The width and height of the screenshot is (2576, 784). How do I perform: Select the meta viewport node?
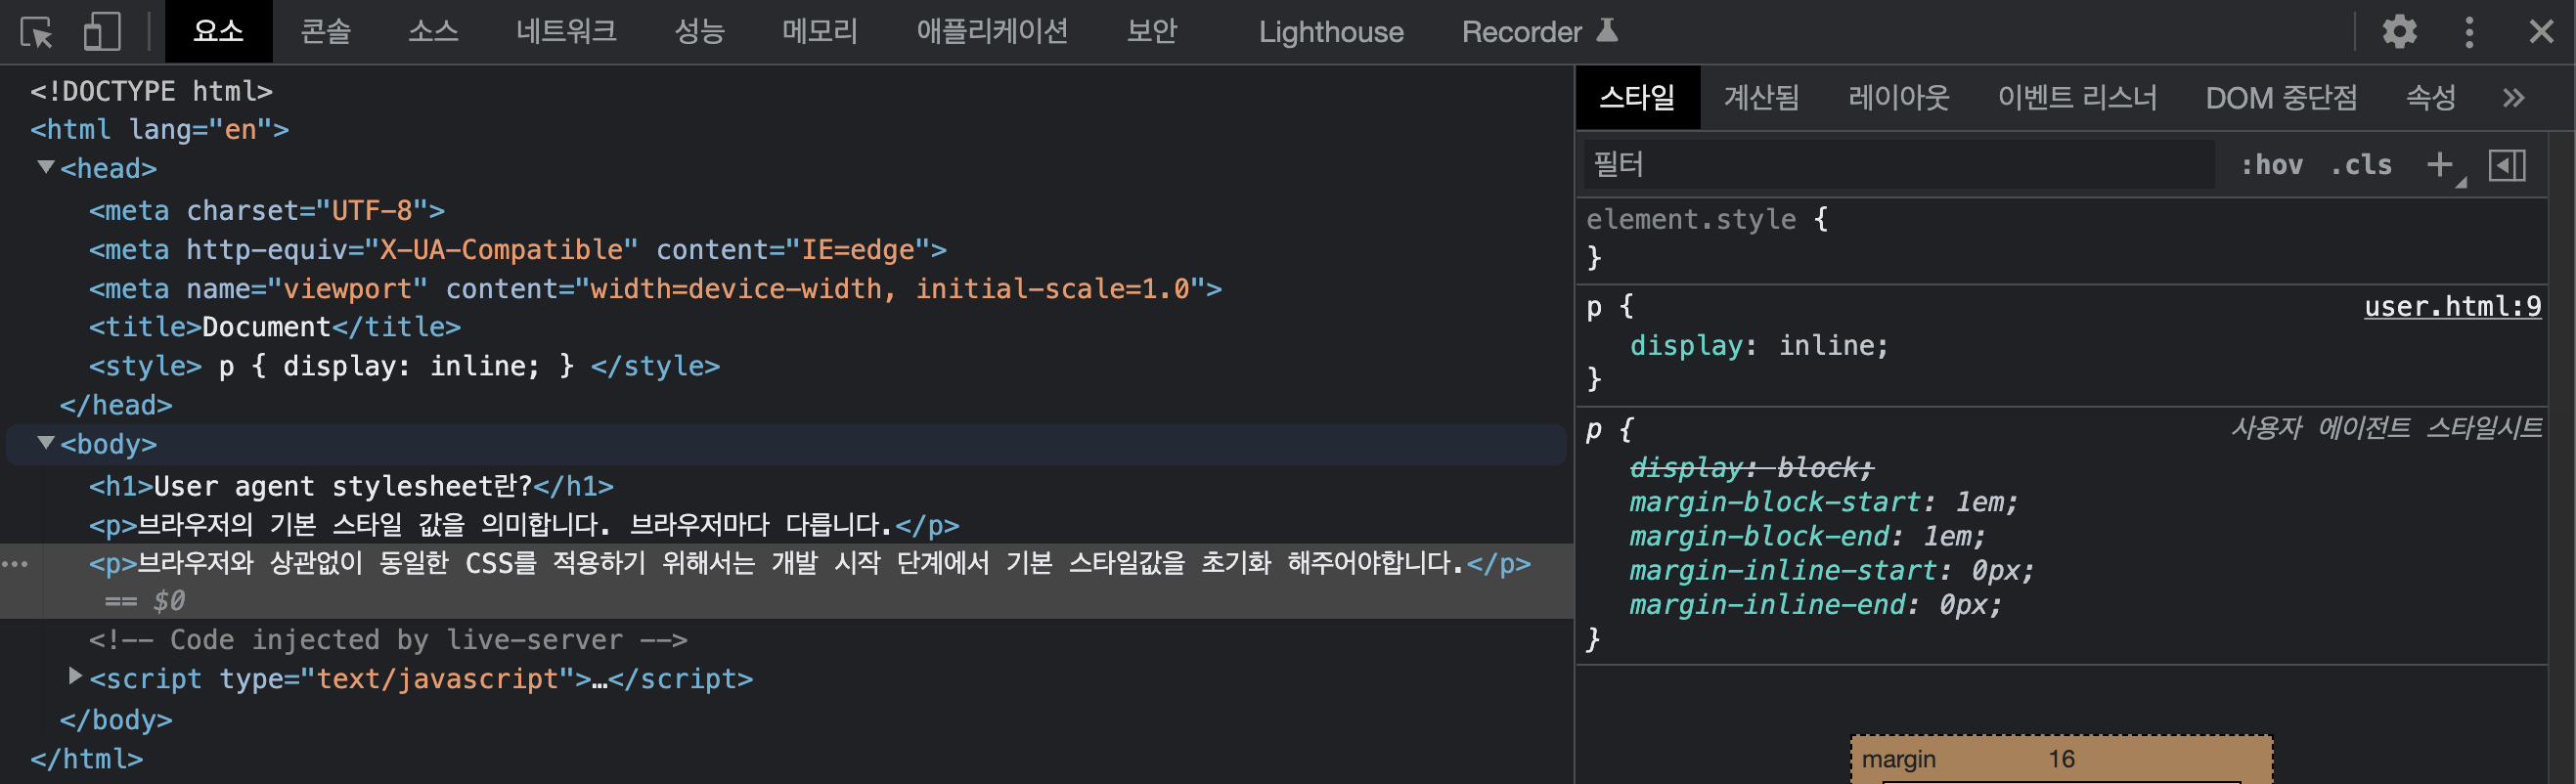click(655, 289)
